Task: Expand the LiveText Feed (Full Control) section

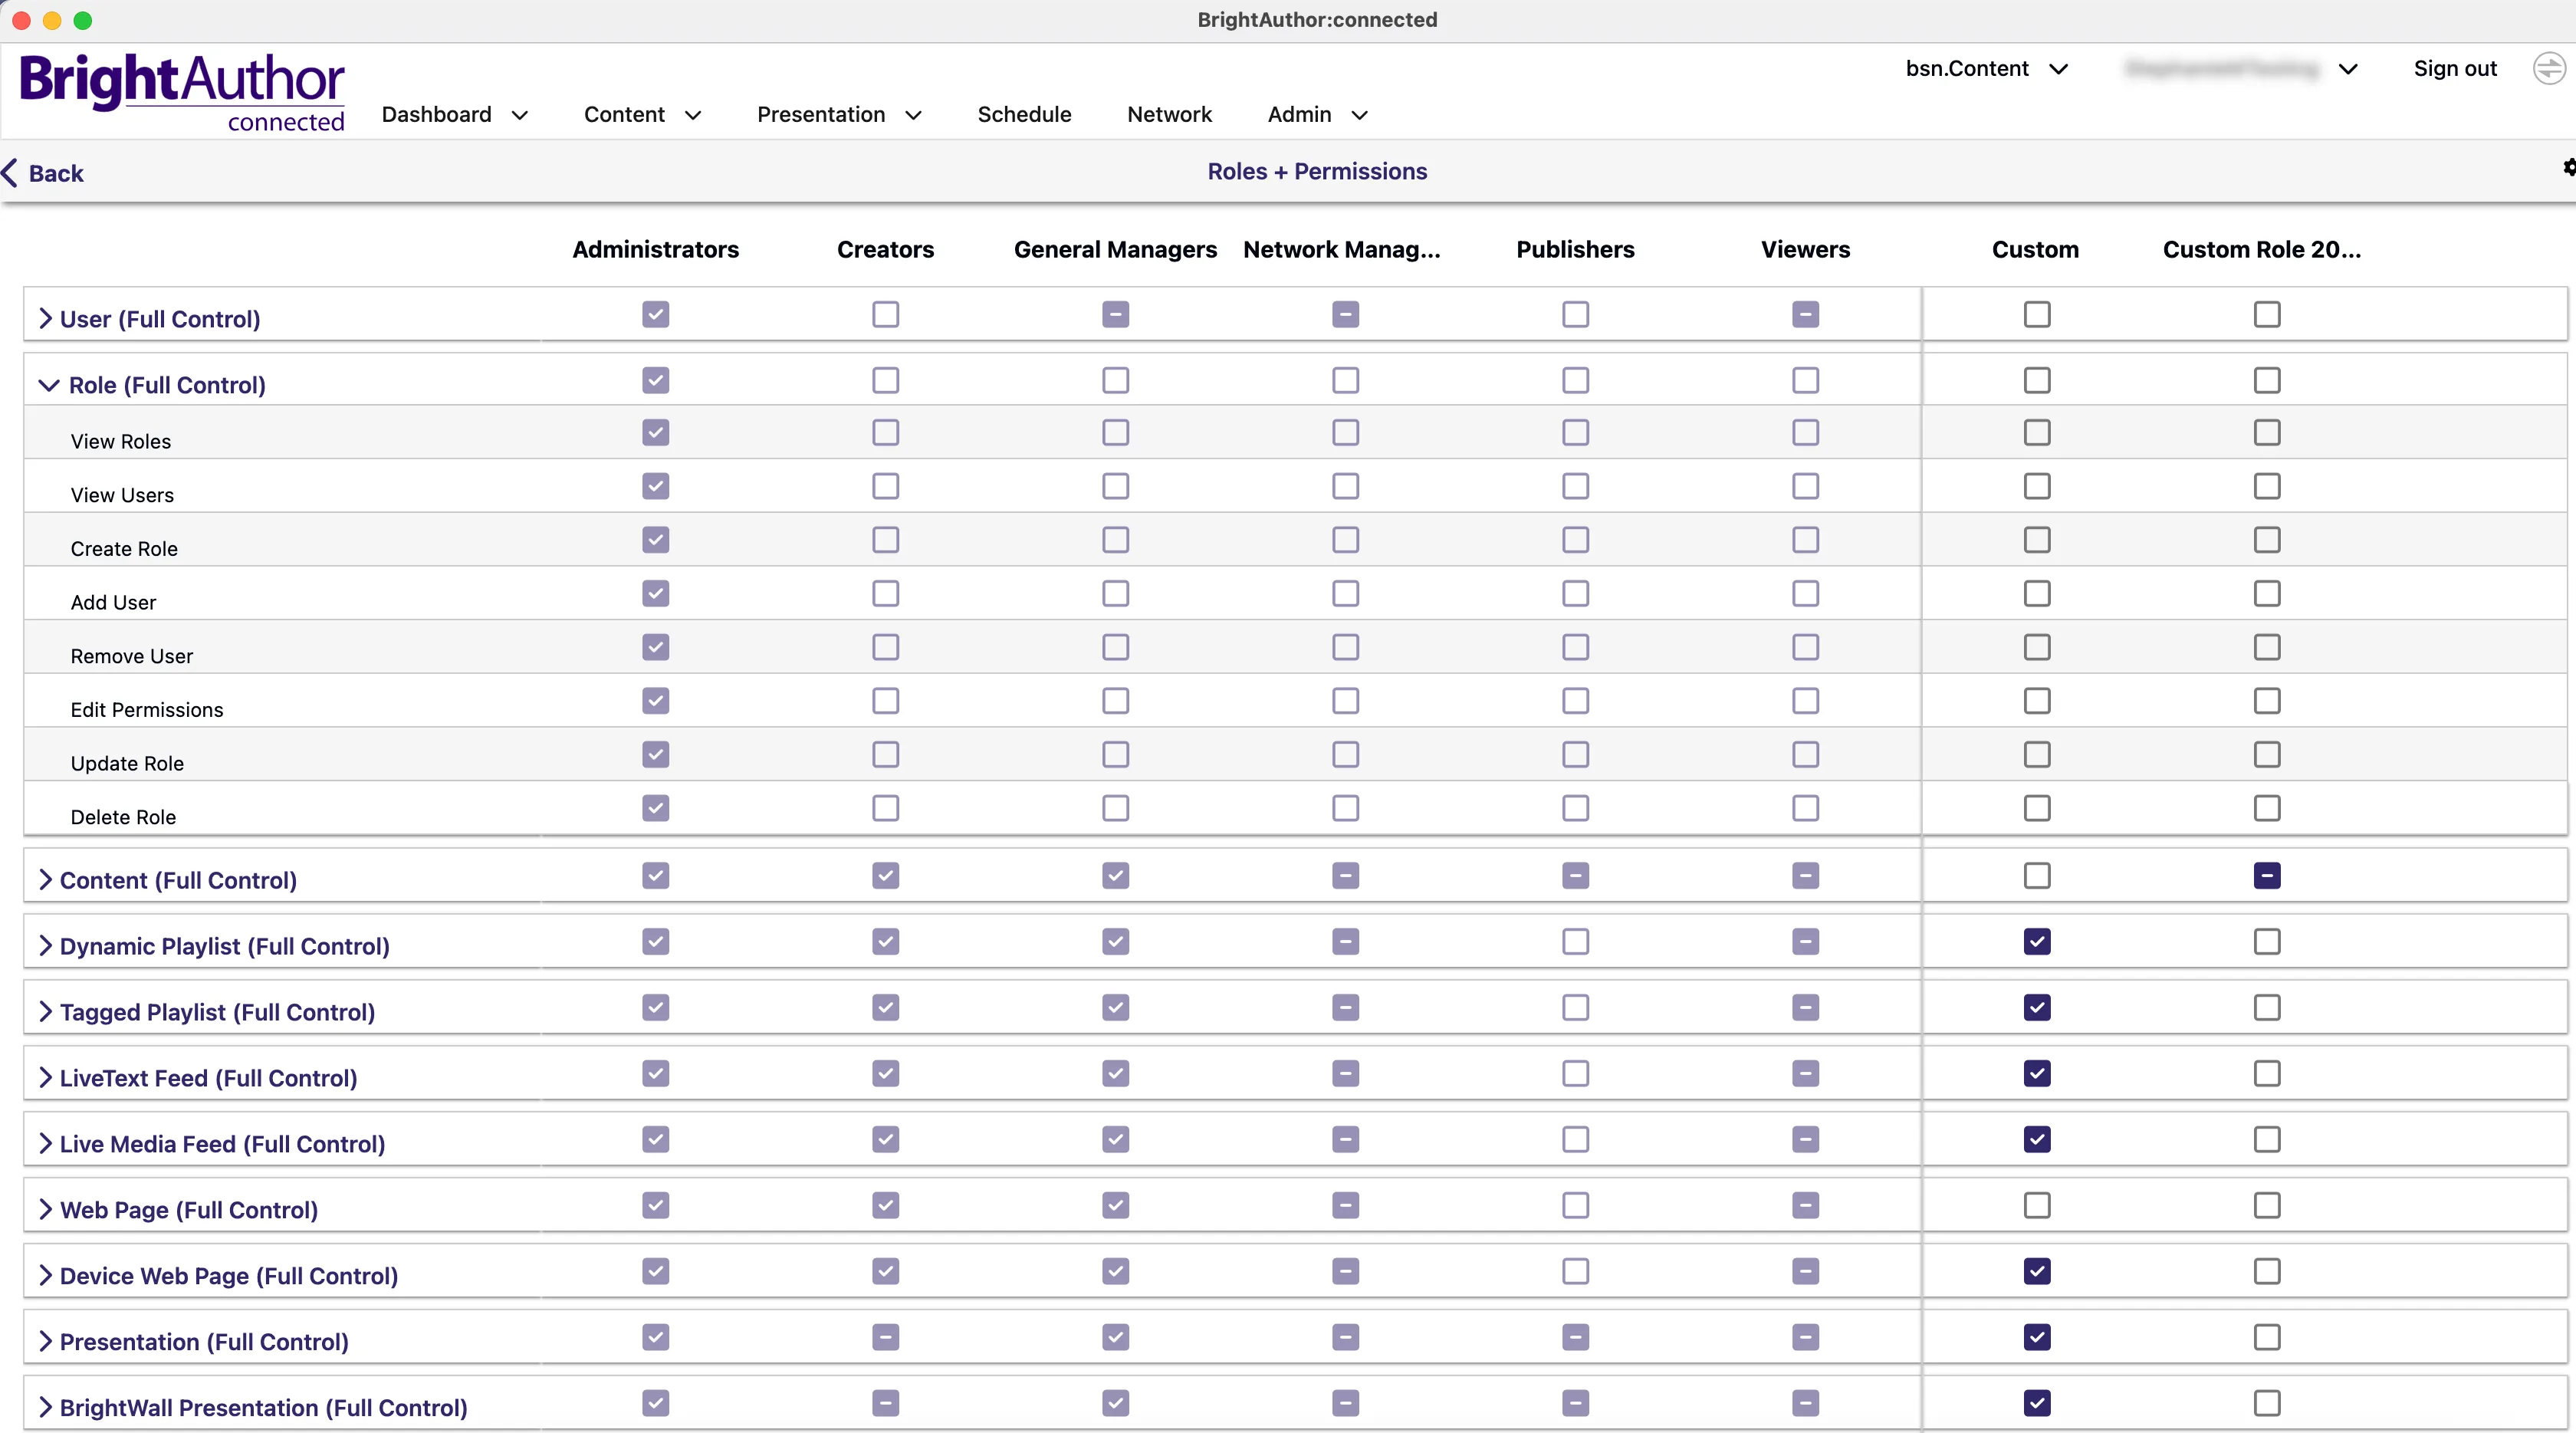Action: (45, 1077)
